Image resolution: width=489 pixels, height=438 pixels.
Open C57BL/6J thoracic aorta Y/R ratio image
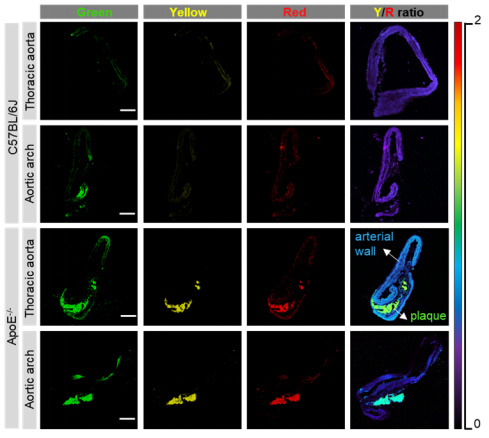399,71
